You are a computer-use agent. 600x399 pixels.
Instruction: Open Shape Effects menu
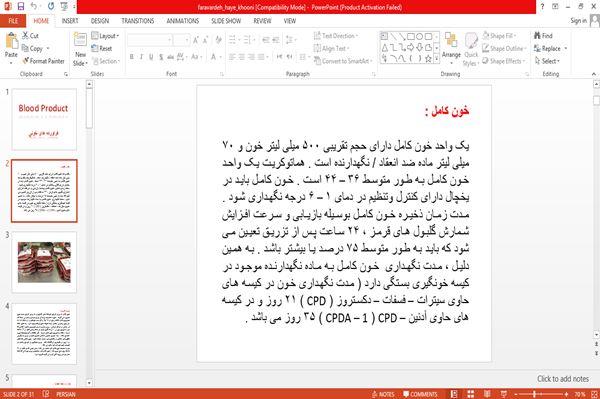pyautogui.click(x=503, y=61)
